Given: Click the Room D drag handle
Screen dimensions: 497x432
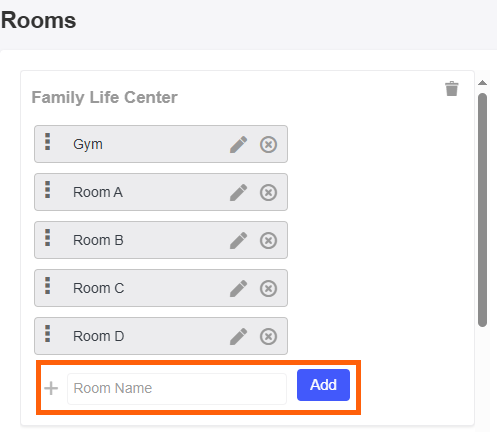Looking at the screenshot, I should [x=48, y=334].
